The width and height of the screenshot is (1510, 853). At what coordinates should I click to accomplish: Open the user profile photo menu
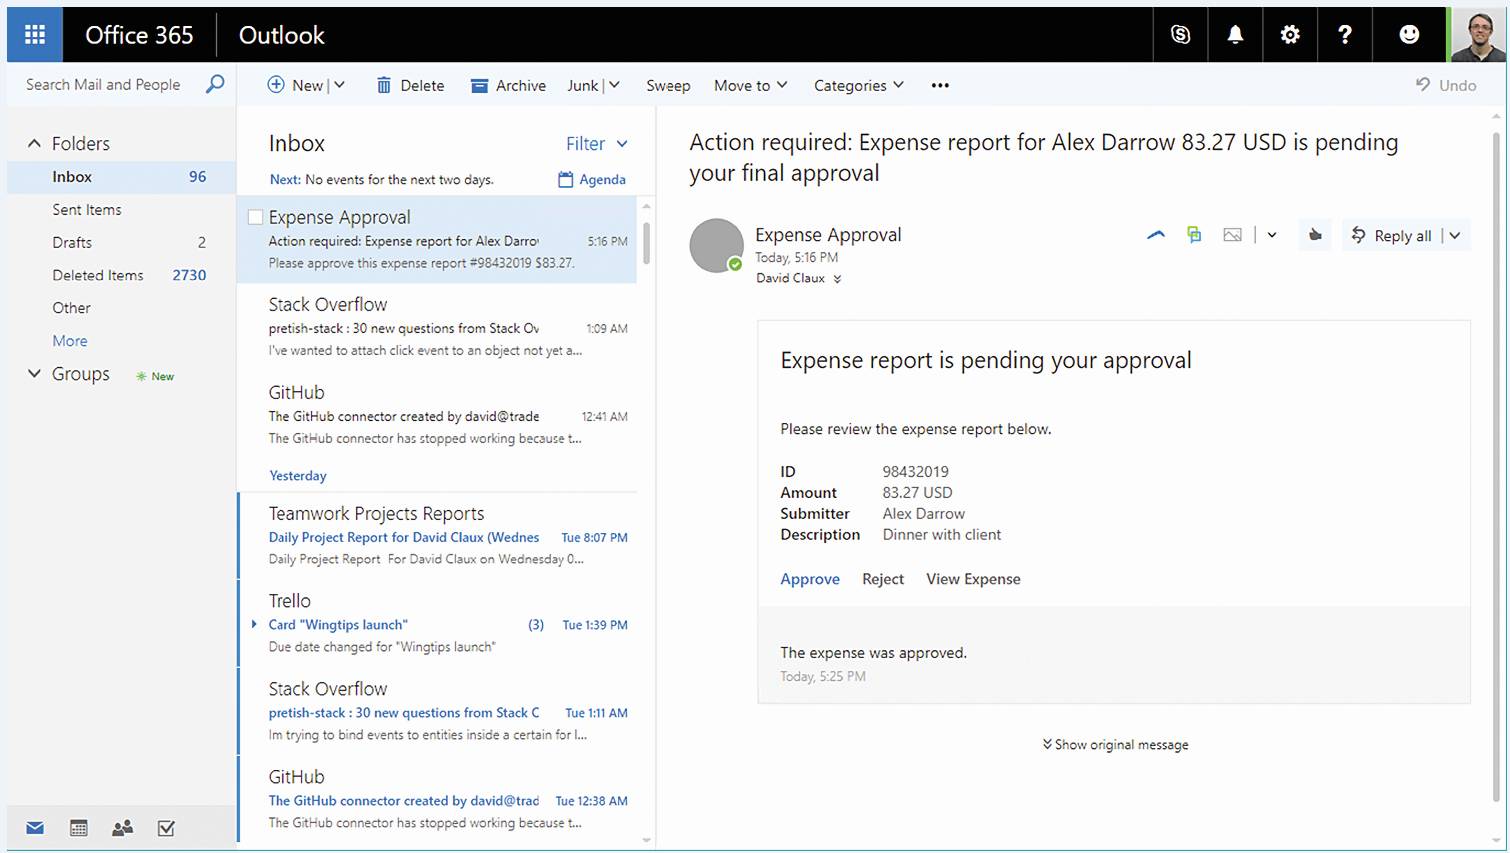click(1478, 35)
